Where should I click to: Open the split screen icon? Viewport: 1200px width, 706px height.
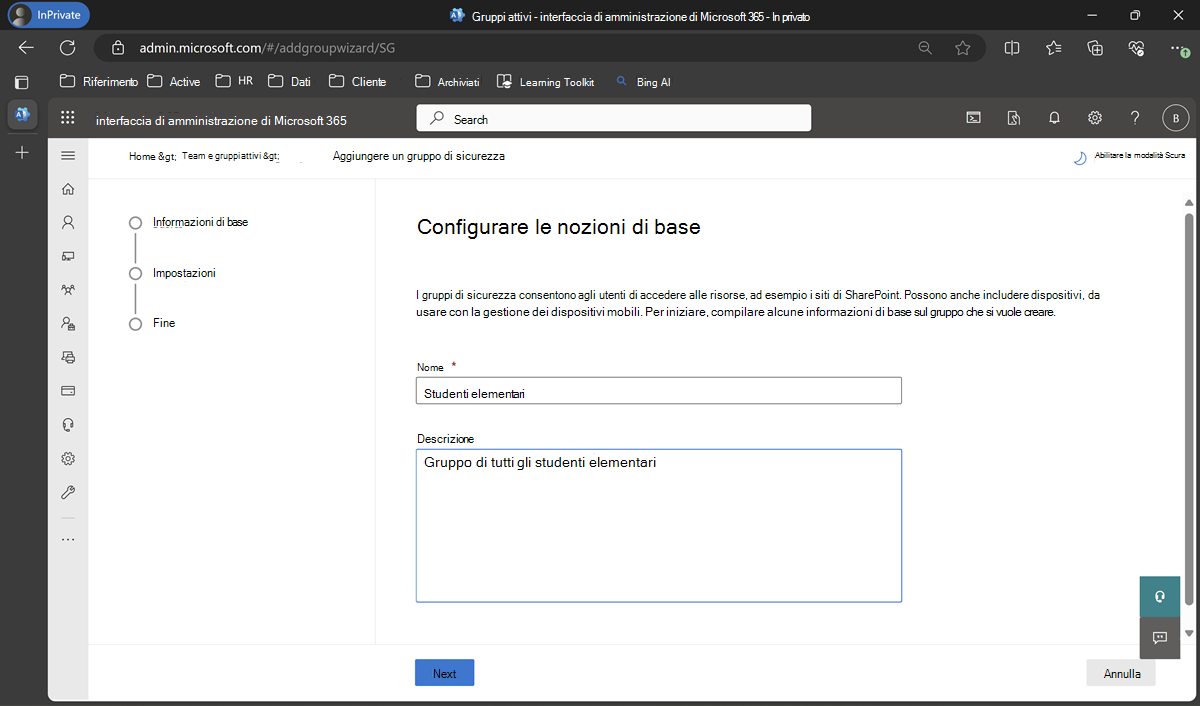click(x=1012, y=47)
